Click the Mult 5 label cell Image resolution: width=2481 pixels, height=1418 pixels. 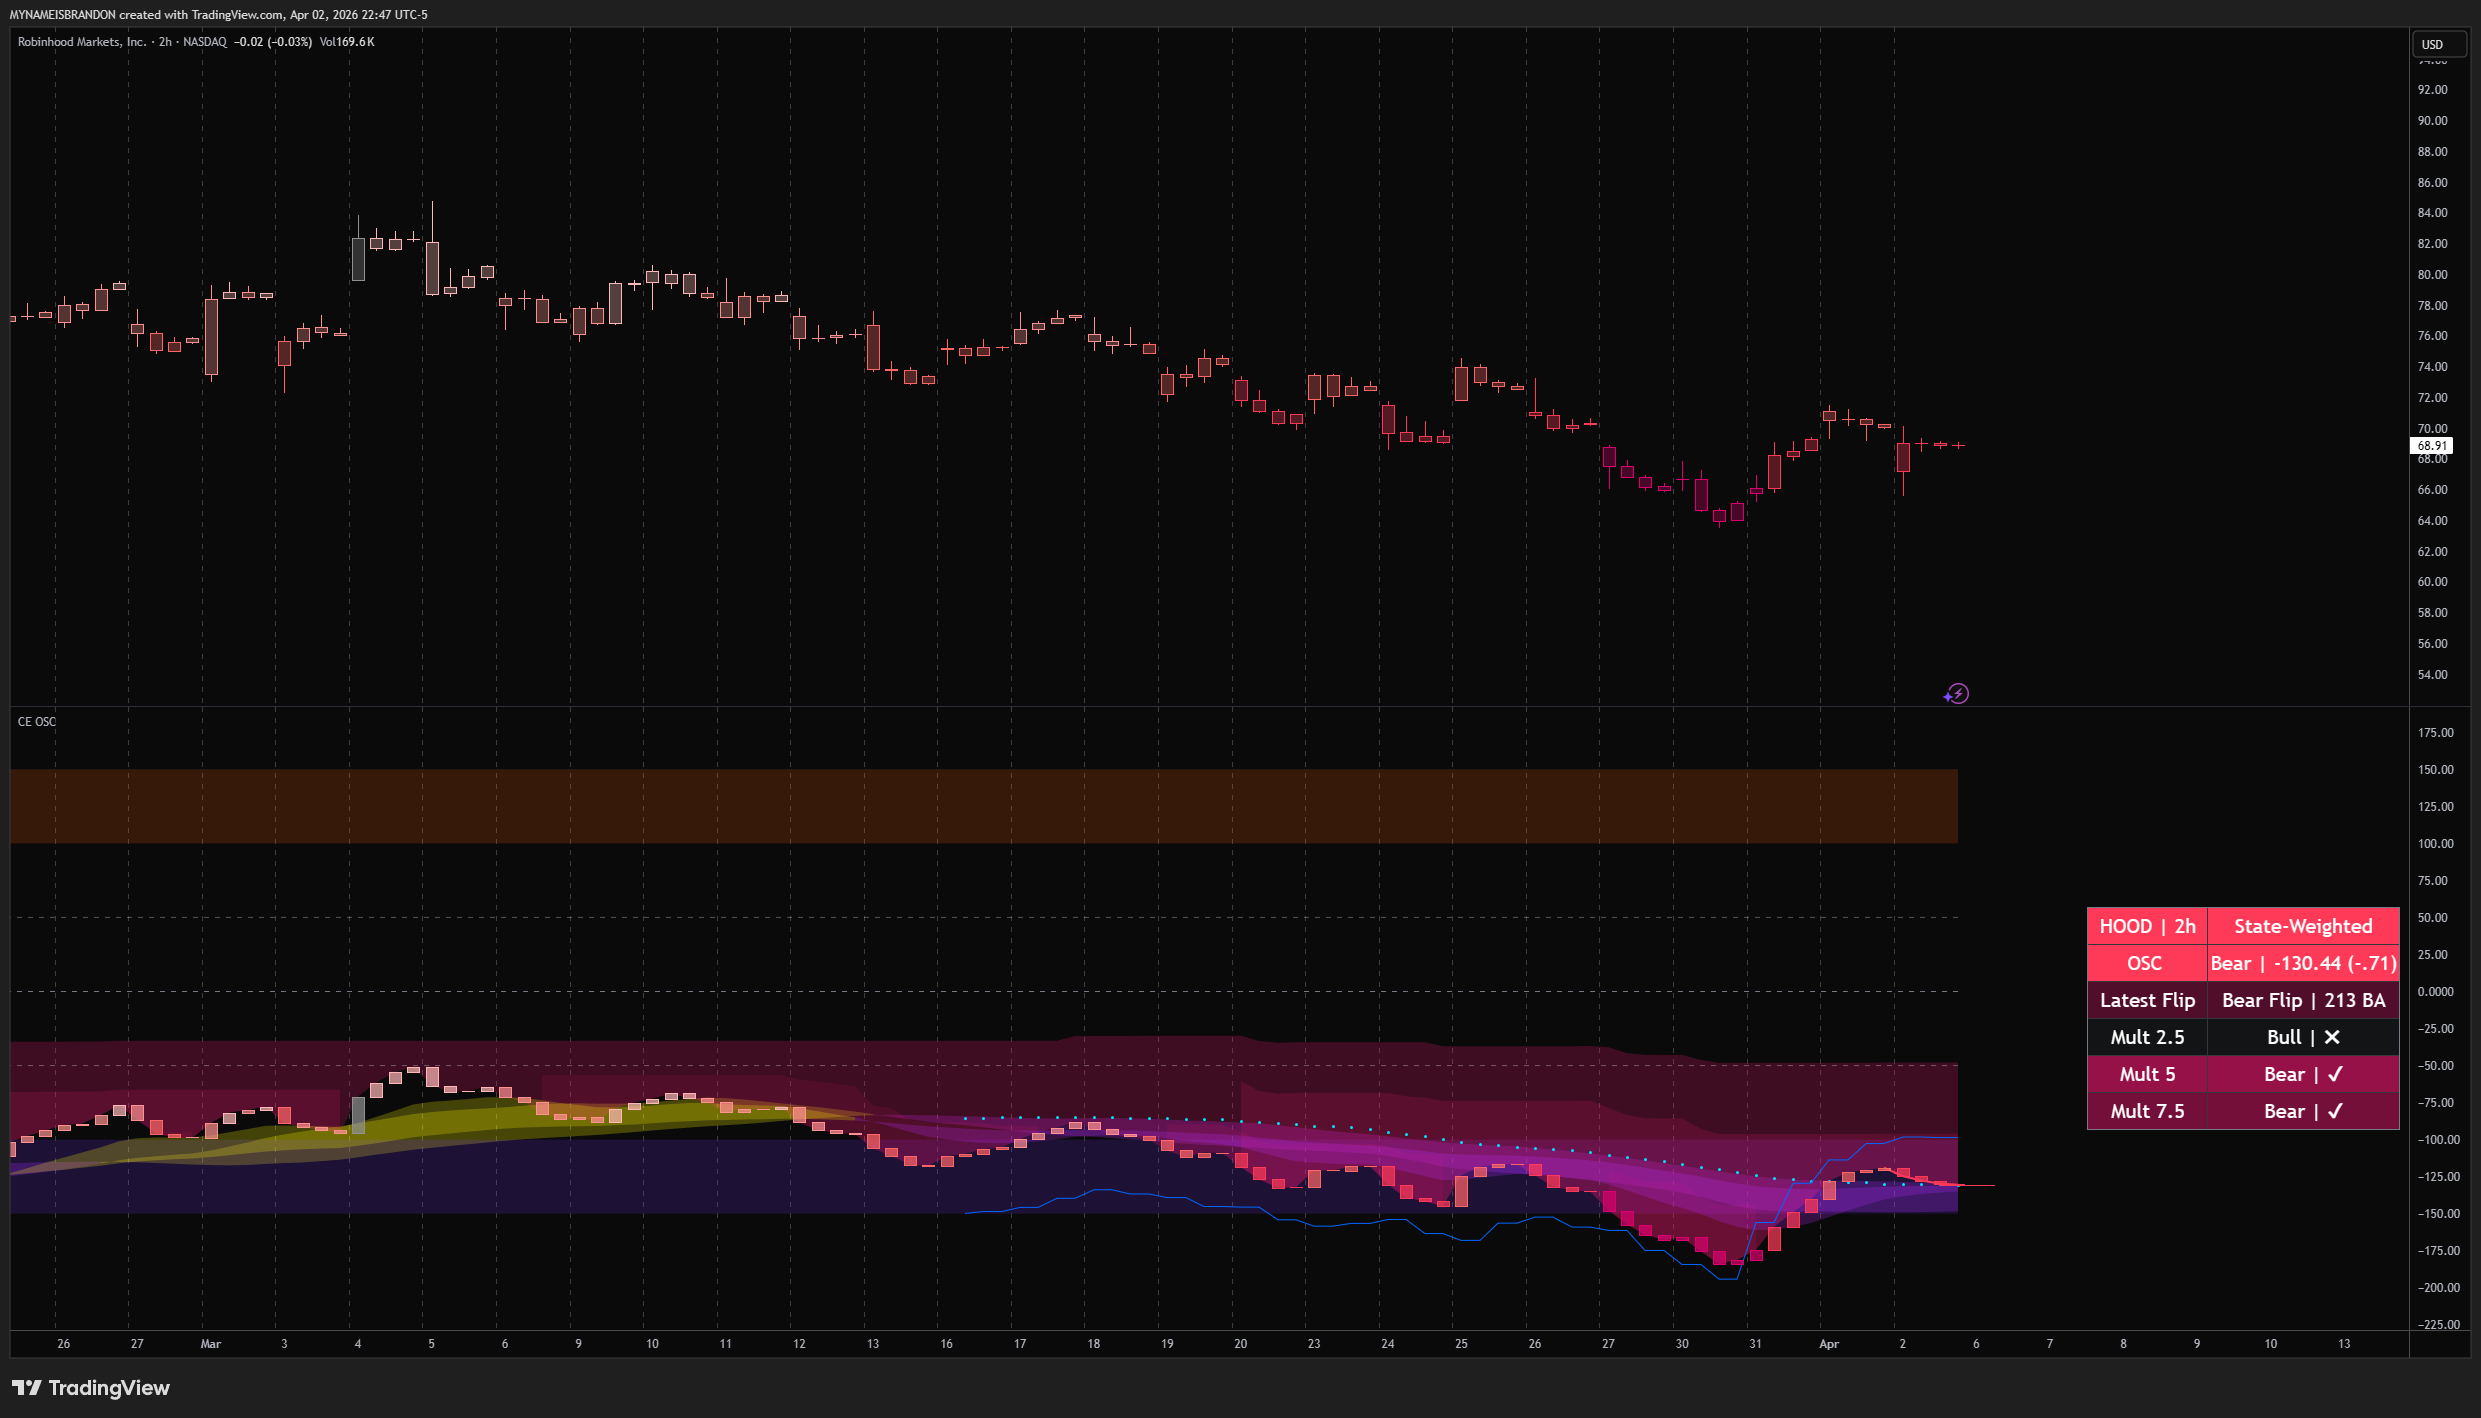[x=2147, y=1074]
